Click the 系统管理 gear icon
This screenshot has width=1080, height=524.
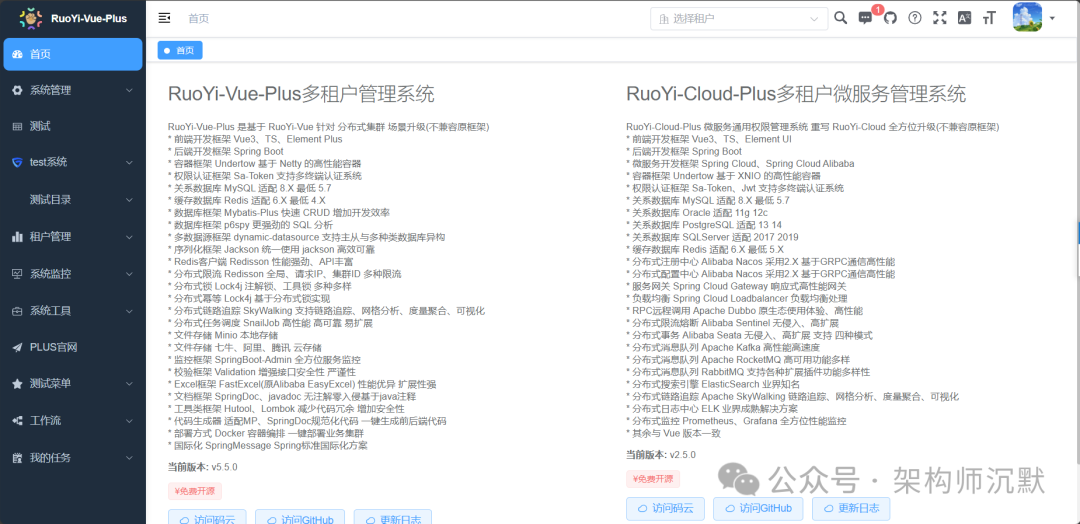coord(17,90)
